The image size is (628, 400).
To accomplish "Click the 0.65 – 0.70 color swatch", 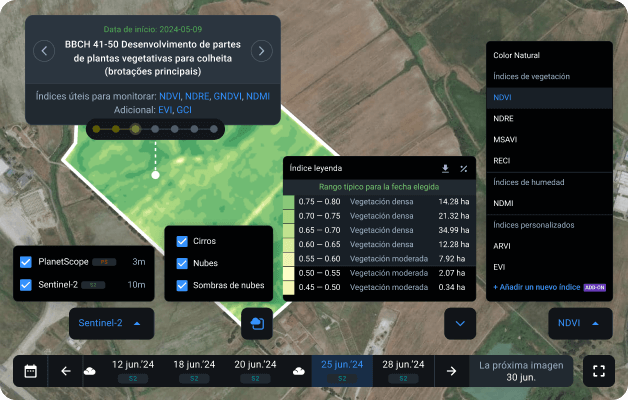I will pyautogui.click(x=289, y=230).
